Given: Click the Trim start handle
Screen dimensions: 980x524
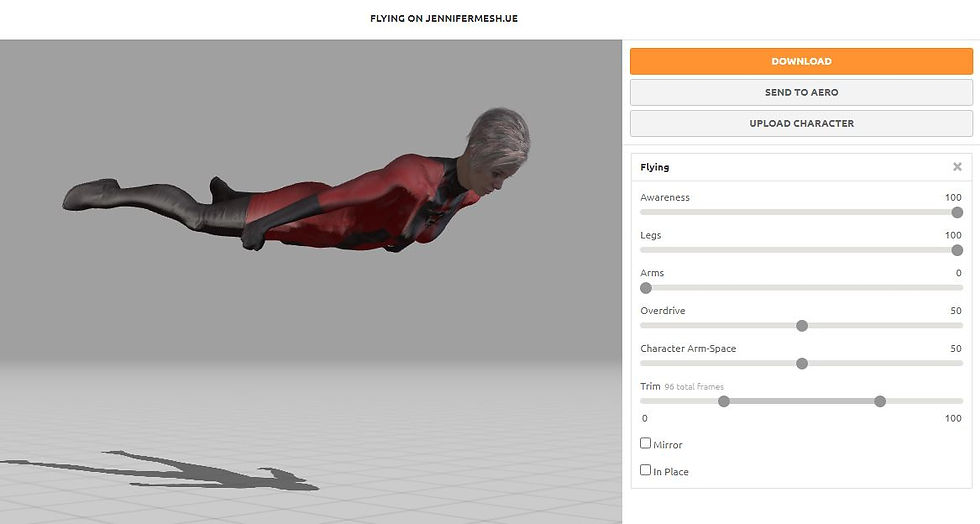Looking at the screenshot, I should click(x=724, y=401).
